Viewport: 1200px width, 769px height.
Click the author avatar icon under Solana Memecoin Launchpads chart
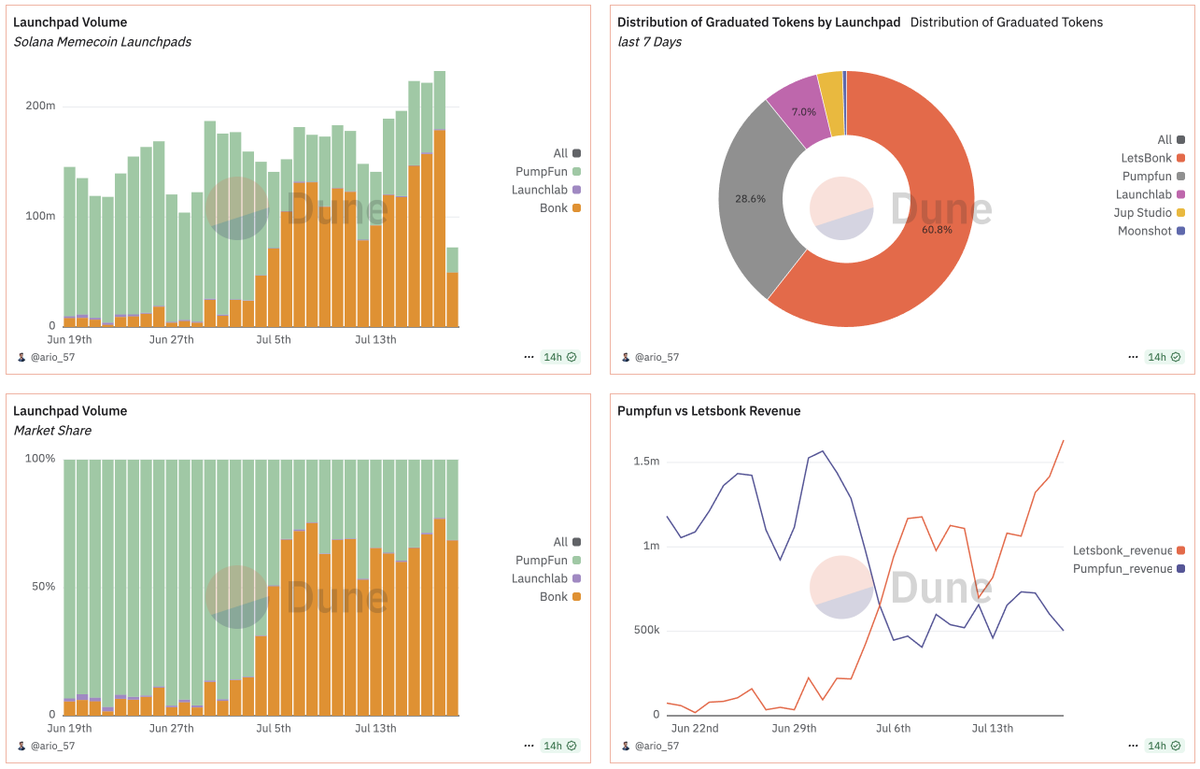point(22,357)
